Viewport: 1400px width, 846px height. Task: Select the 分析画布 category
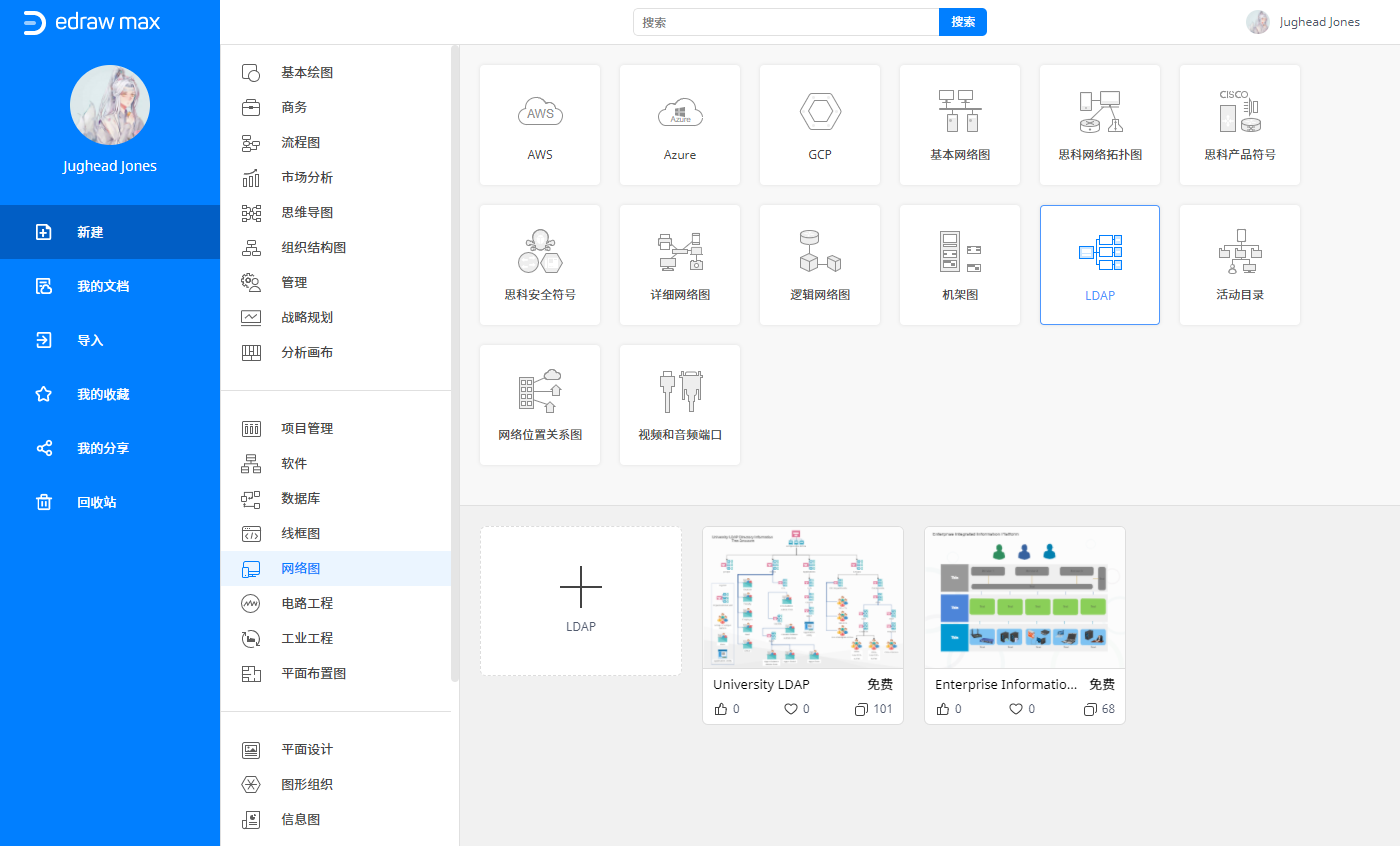click(335, 353)
